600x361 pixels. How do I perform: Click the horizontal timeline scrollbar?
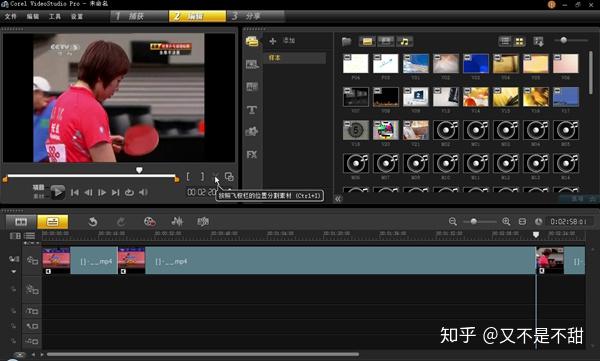pos(203,354)
